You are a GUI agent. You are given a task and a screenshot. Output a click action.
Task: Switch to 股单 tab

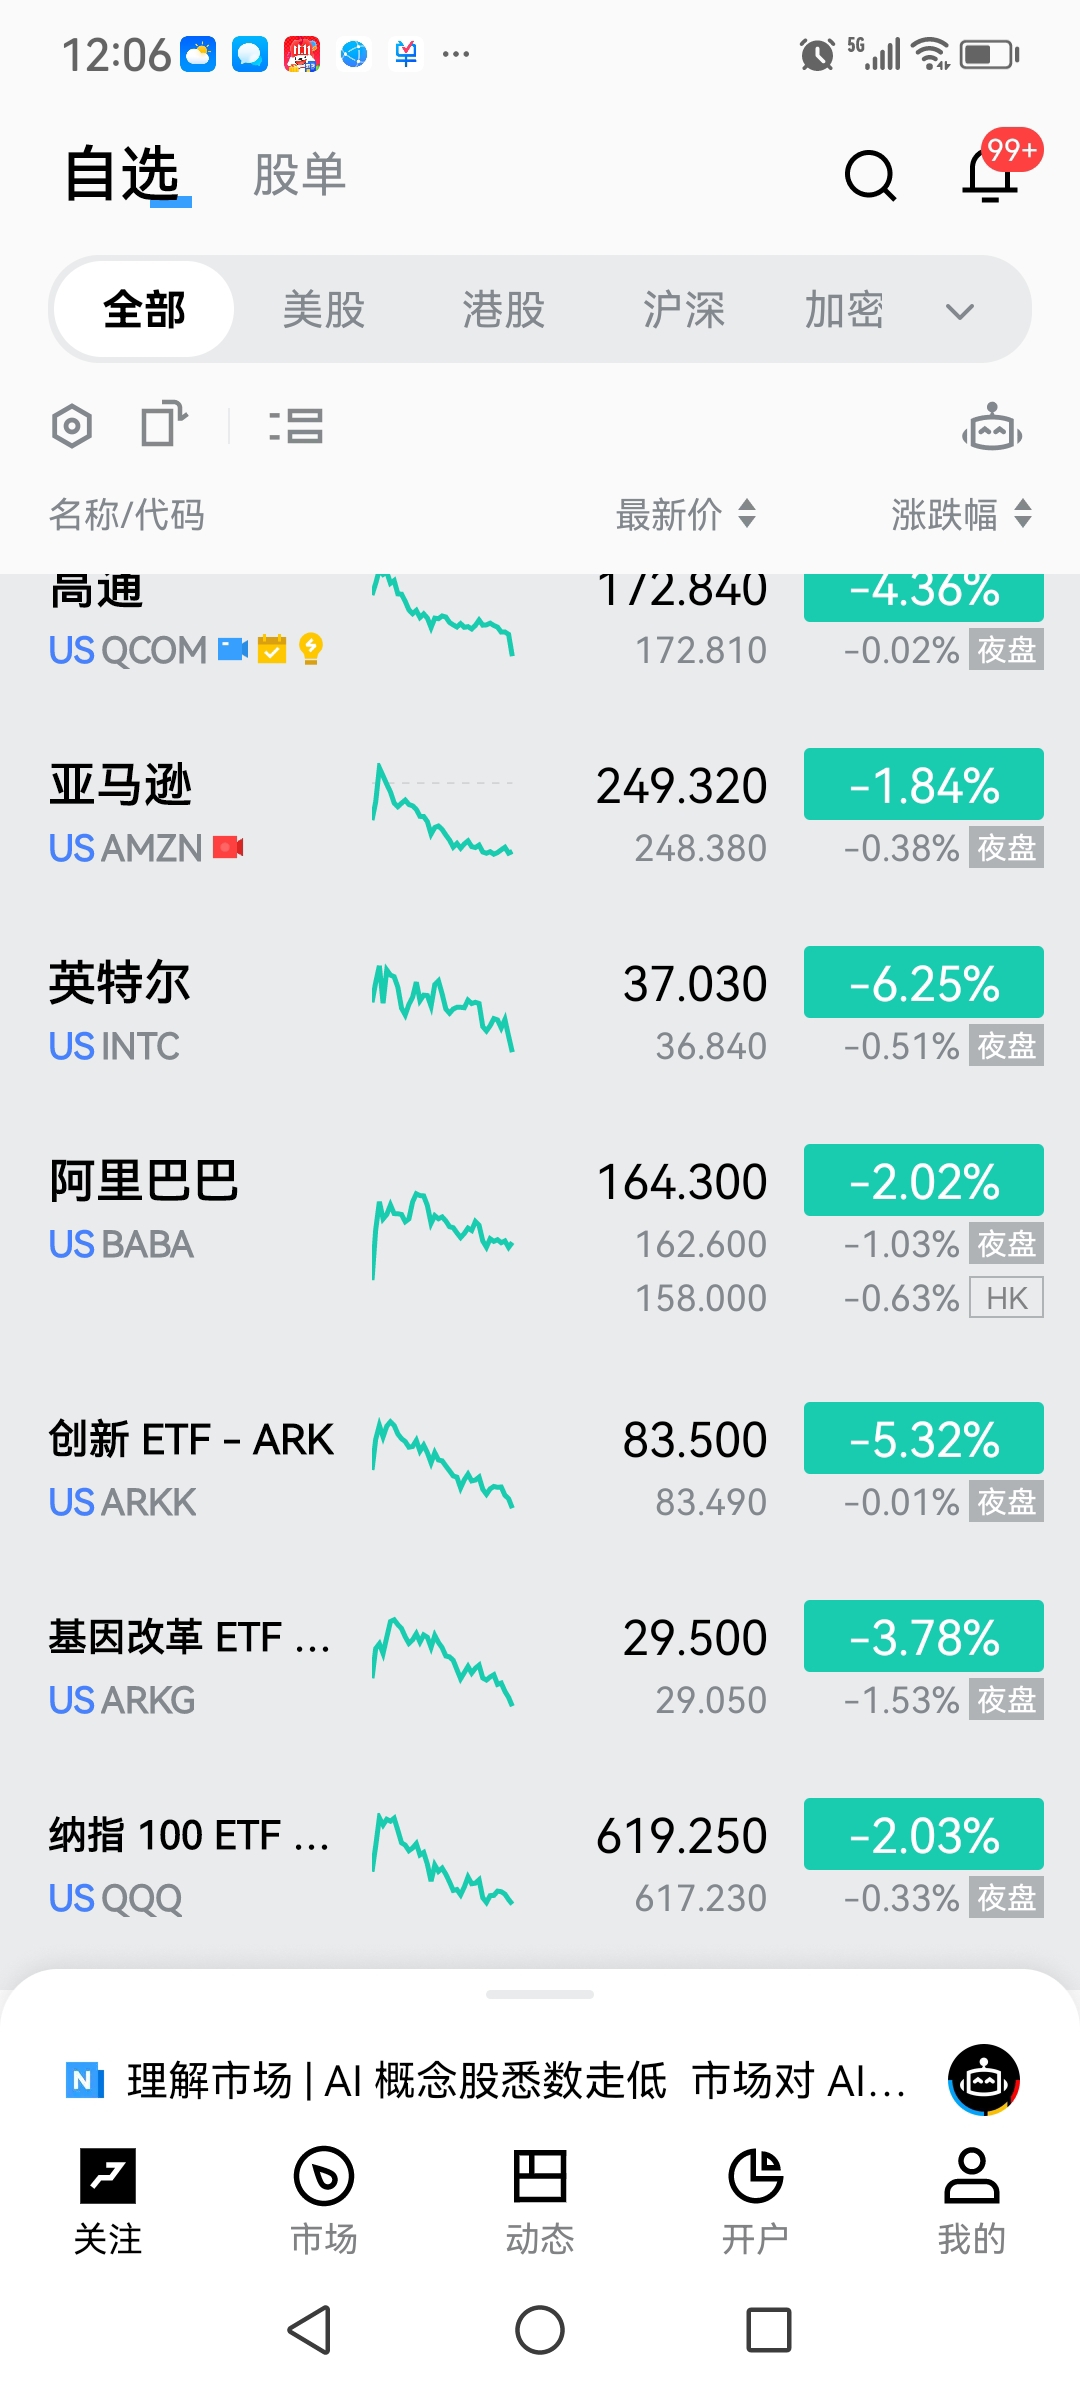[x=299, y=175]
